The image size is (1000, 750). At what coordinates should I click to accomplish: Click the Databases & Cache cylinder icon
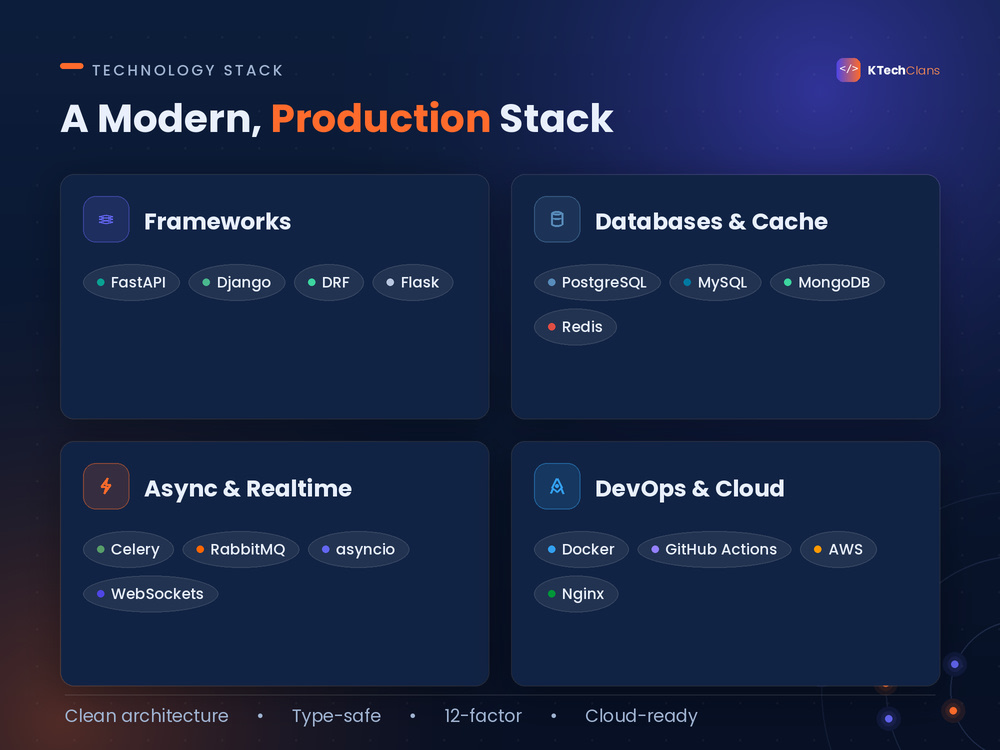click(x=557, y=219)
